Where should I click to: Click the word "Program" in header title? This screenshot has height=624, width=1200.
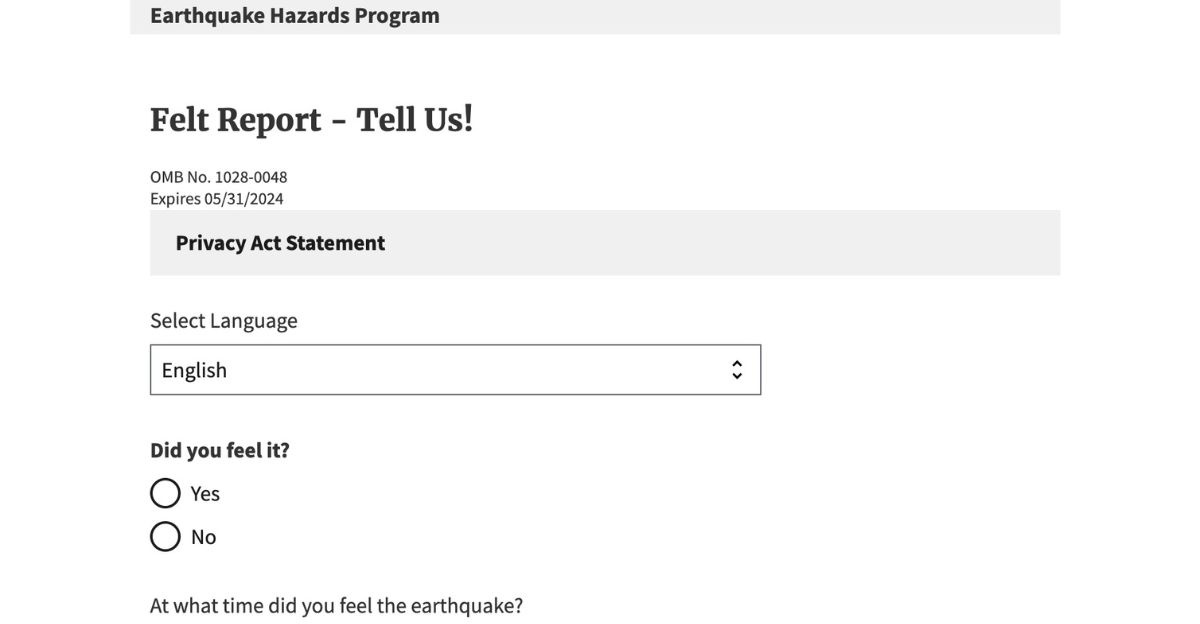pyautogui.click(x=397, y=16)
